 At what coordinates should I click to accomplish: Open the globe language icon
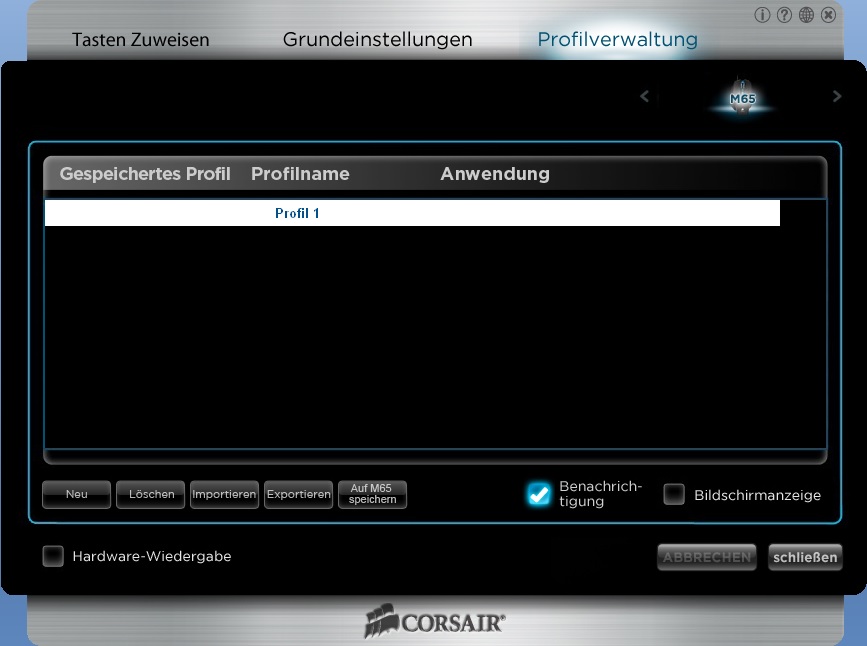coord(806,15)
